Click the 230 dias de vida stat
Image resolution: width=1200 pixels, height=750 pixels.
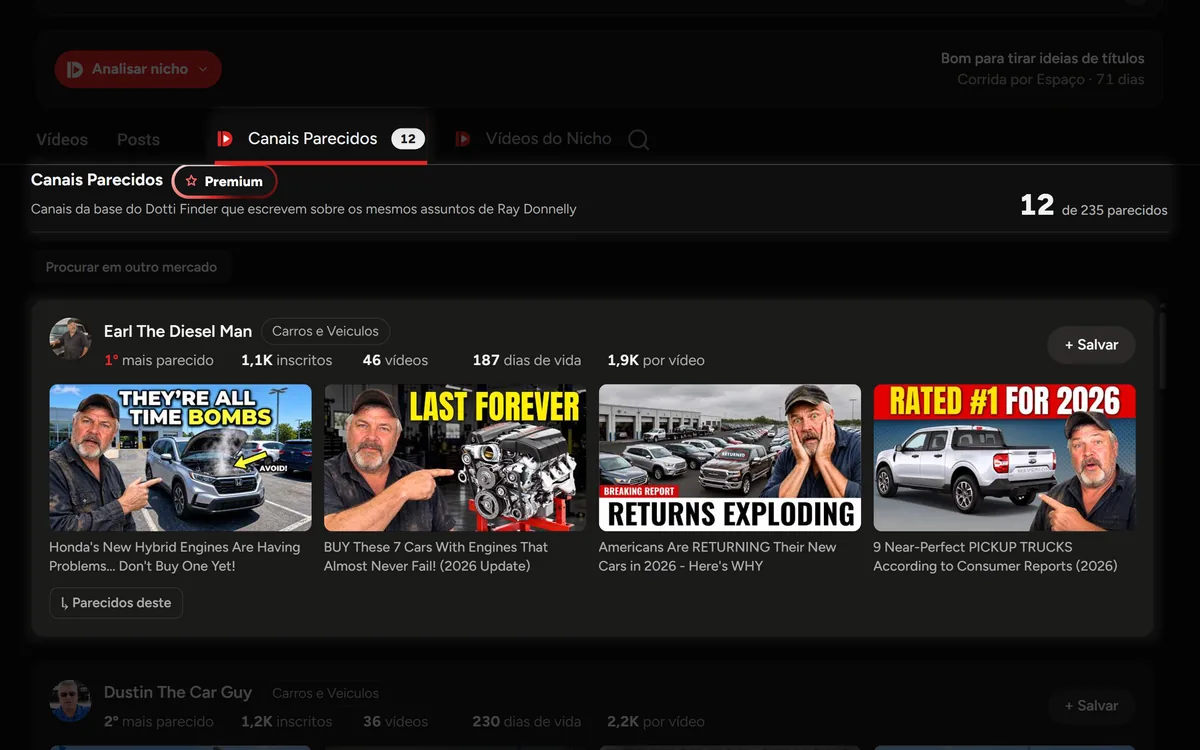pyautogui.click(x=527, y=721)
